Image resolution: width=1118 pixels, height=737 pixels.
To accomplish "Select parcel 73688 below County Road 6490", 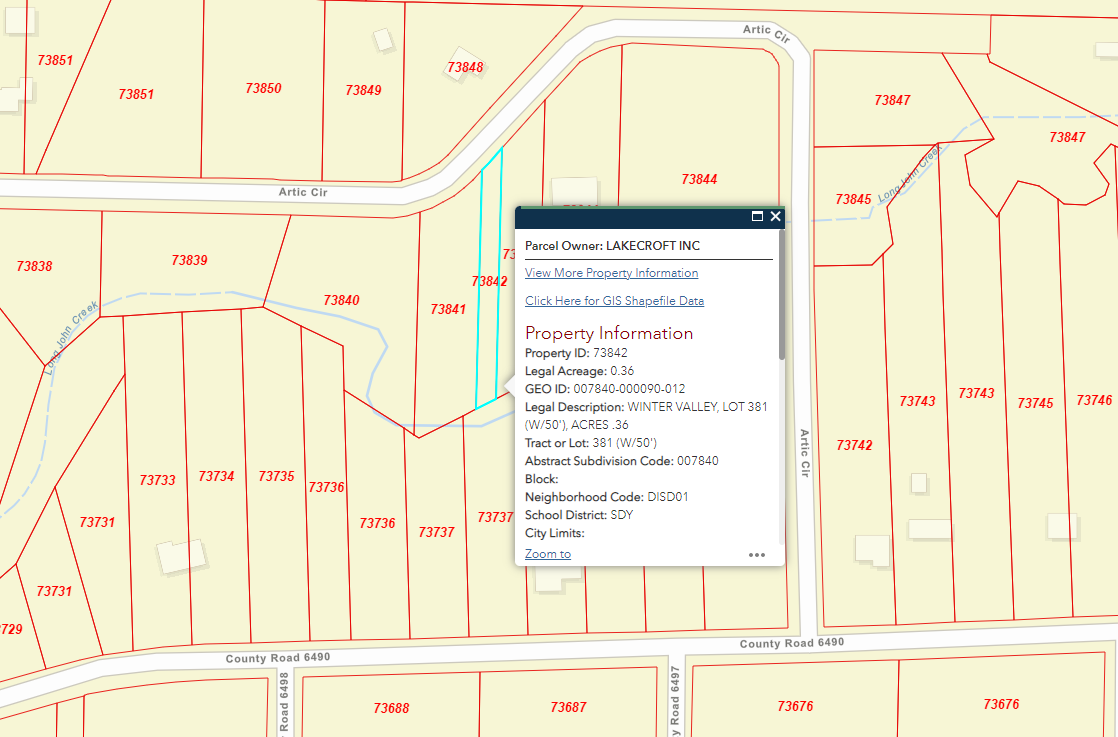I will (391, 708).
